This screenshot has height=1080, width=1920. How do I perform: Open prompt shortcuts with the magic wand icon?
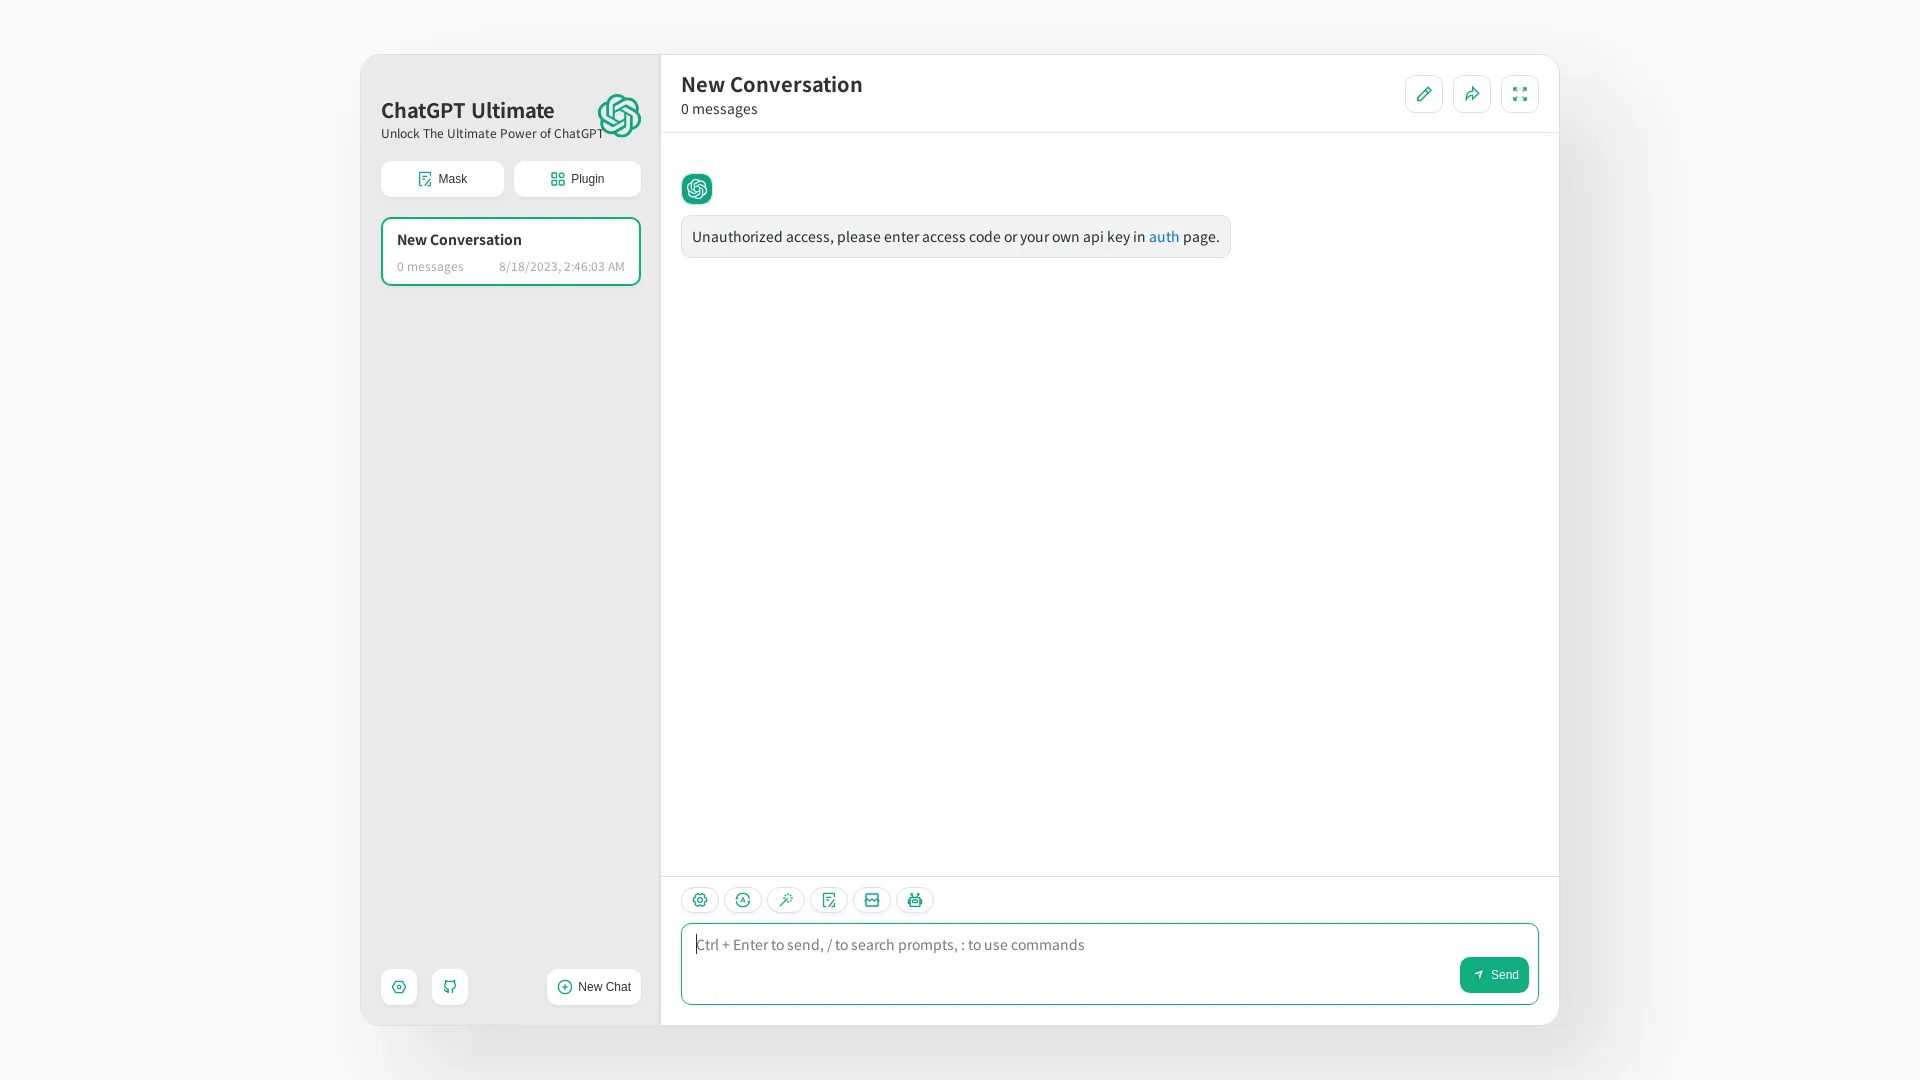(x=786, y=900)
